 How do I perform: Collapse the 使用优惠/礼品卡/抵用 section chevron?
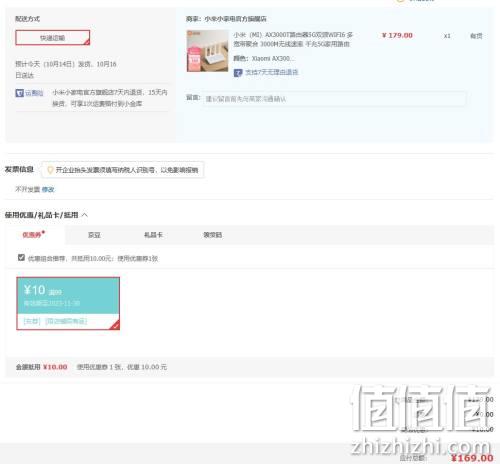85,215
